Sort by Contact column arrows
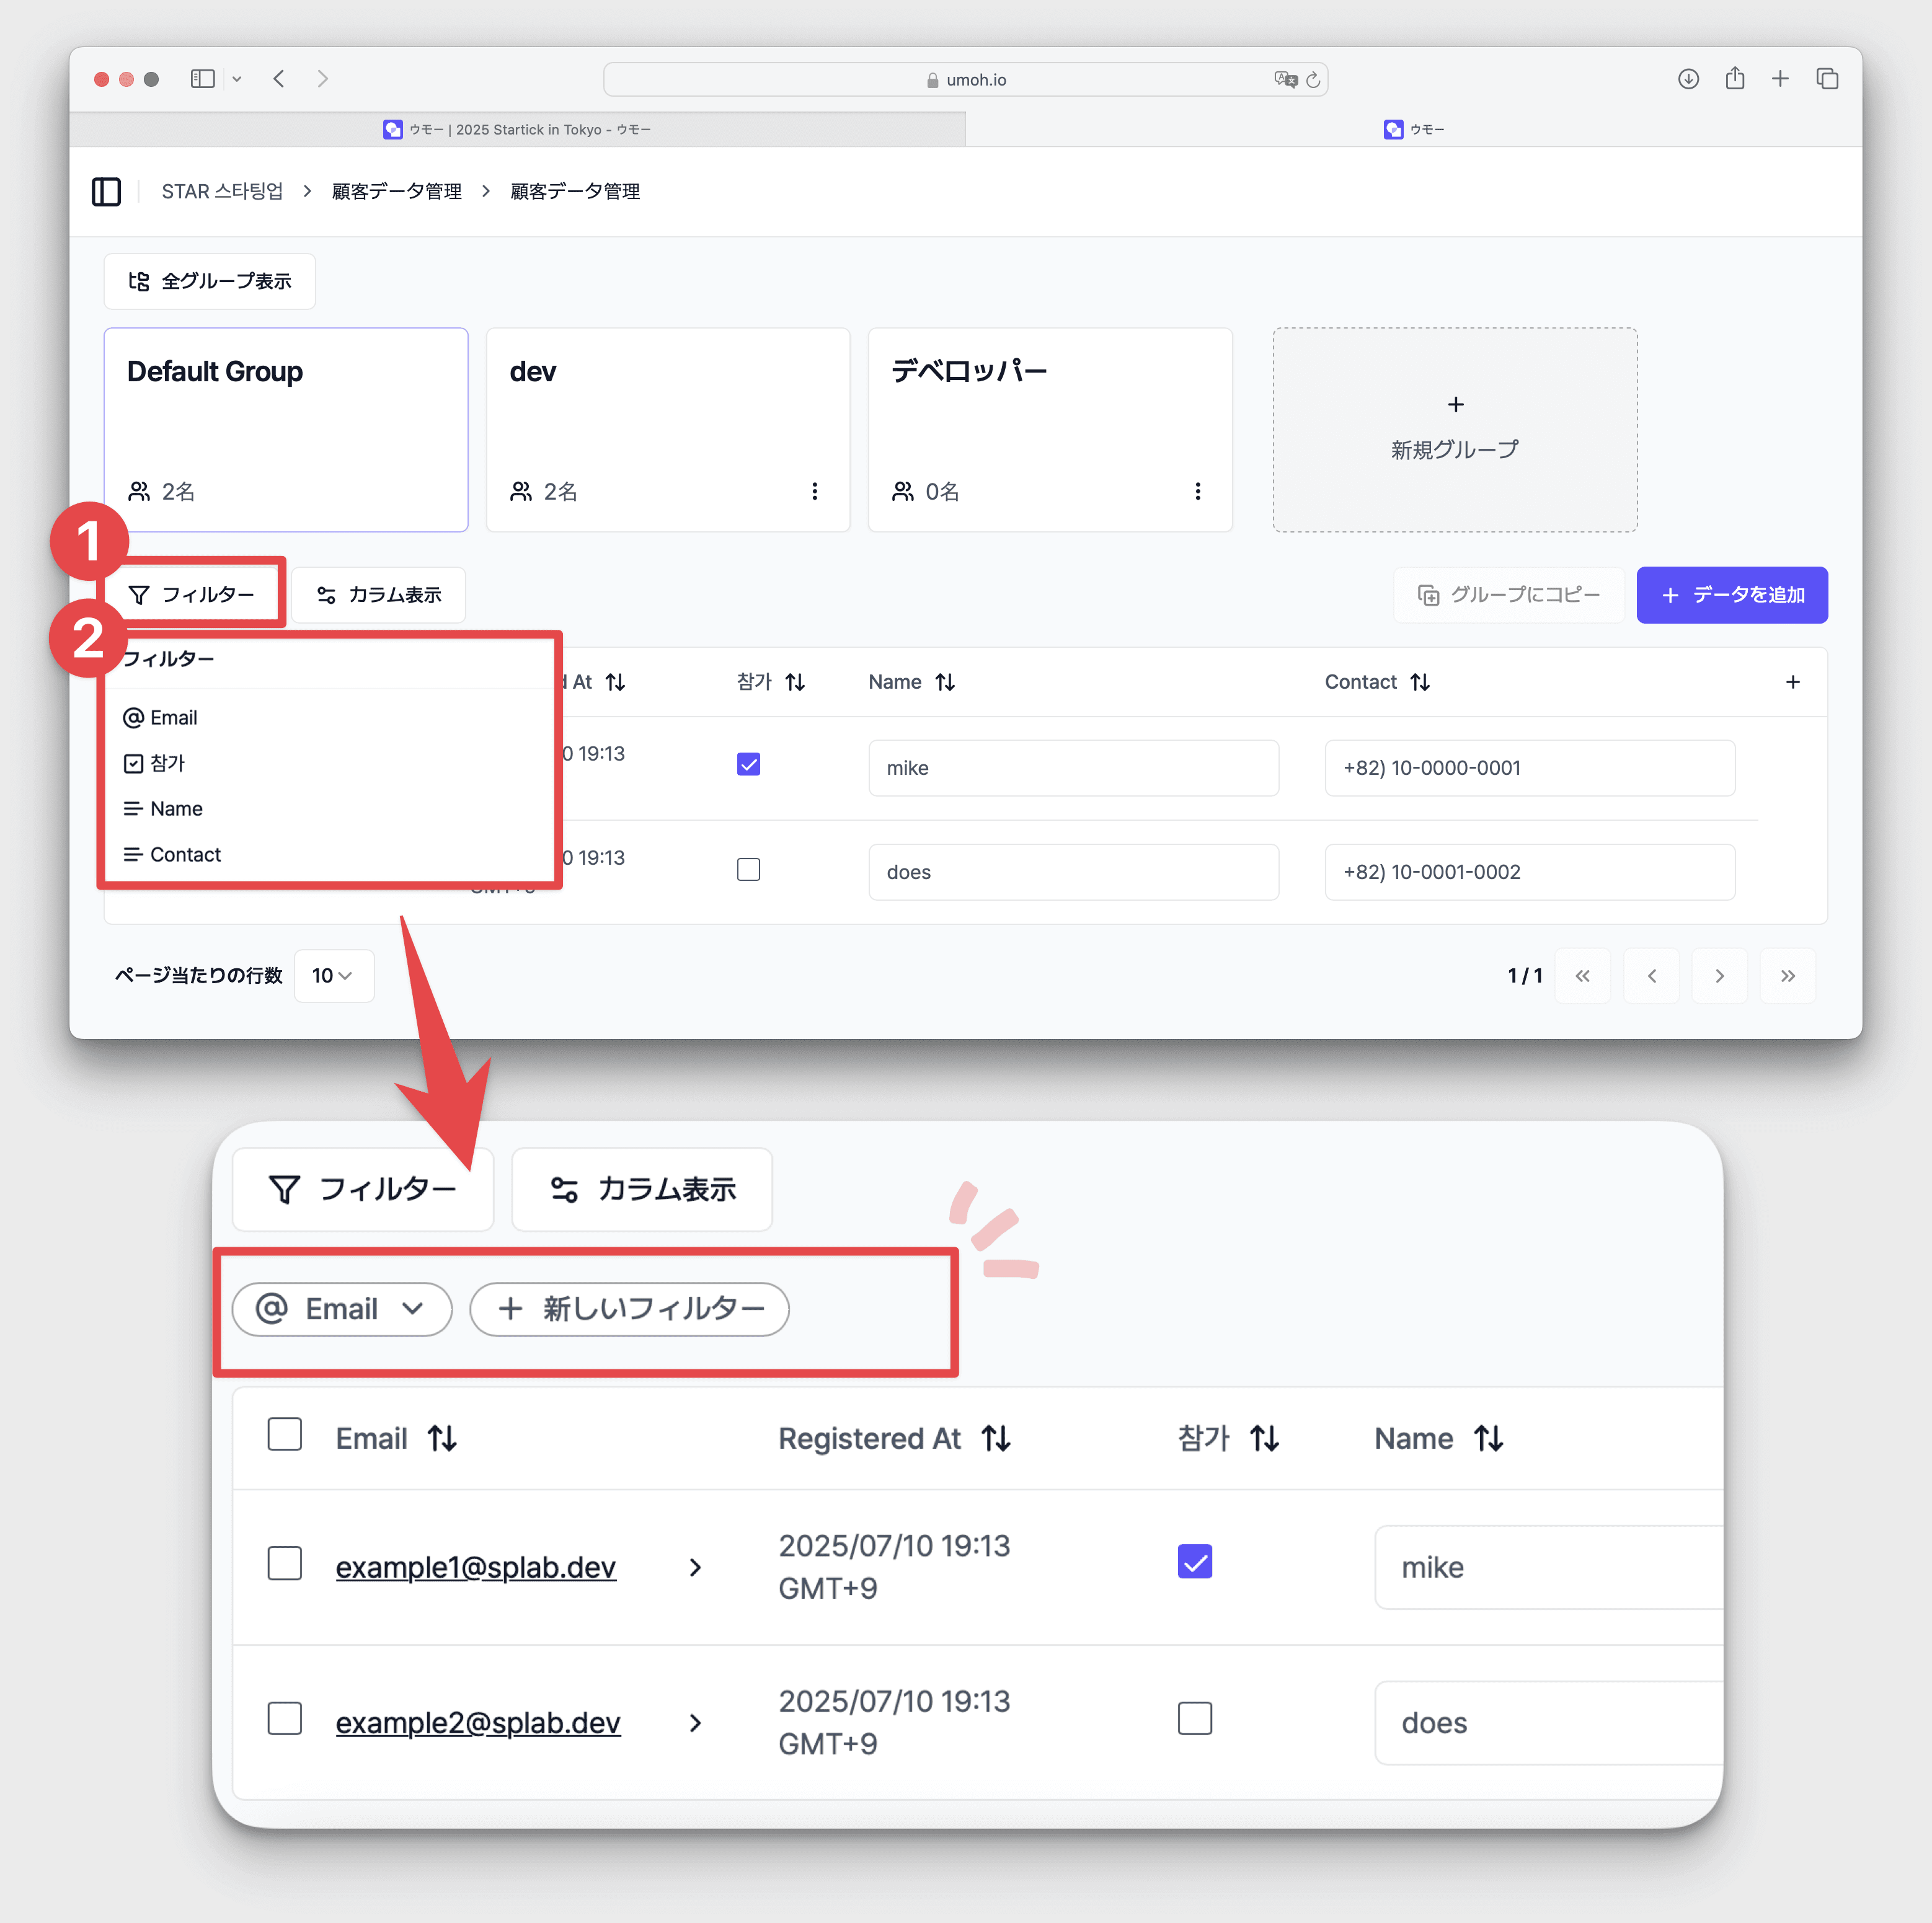The width and height of the screenshot is (1932, 1923). coord(1420,682)
